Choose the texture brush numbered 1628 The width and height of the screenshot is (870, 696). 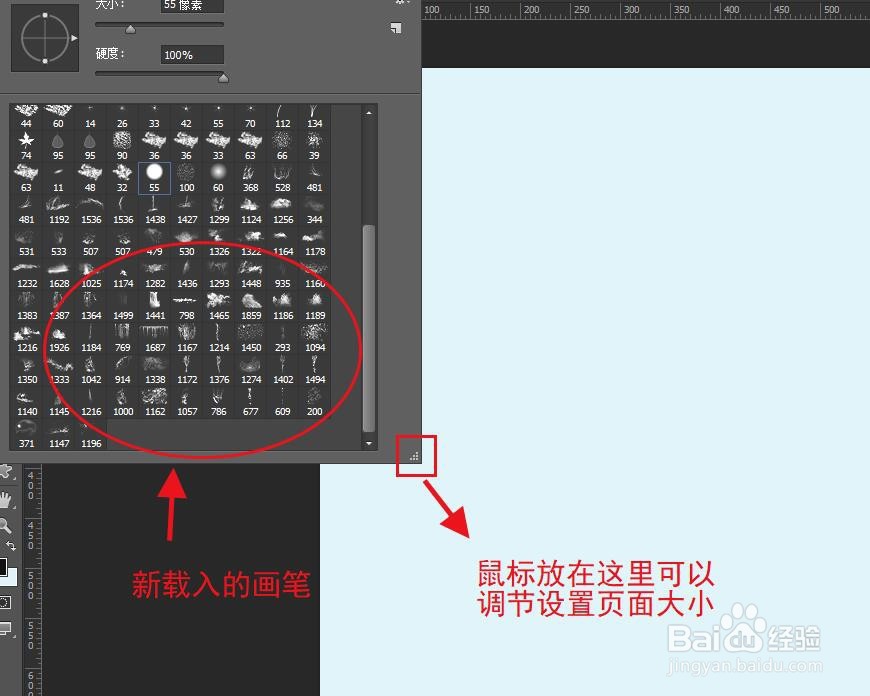click(58, 270)
